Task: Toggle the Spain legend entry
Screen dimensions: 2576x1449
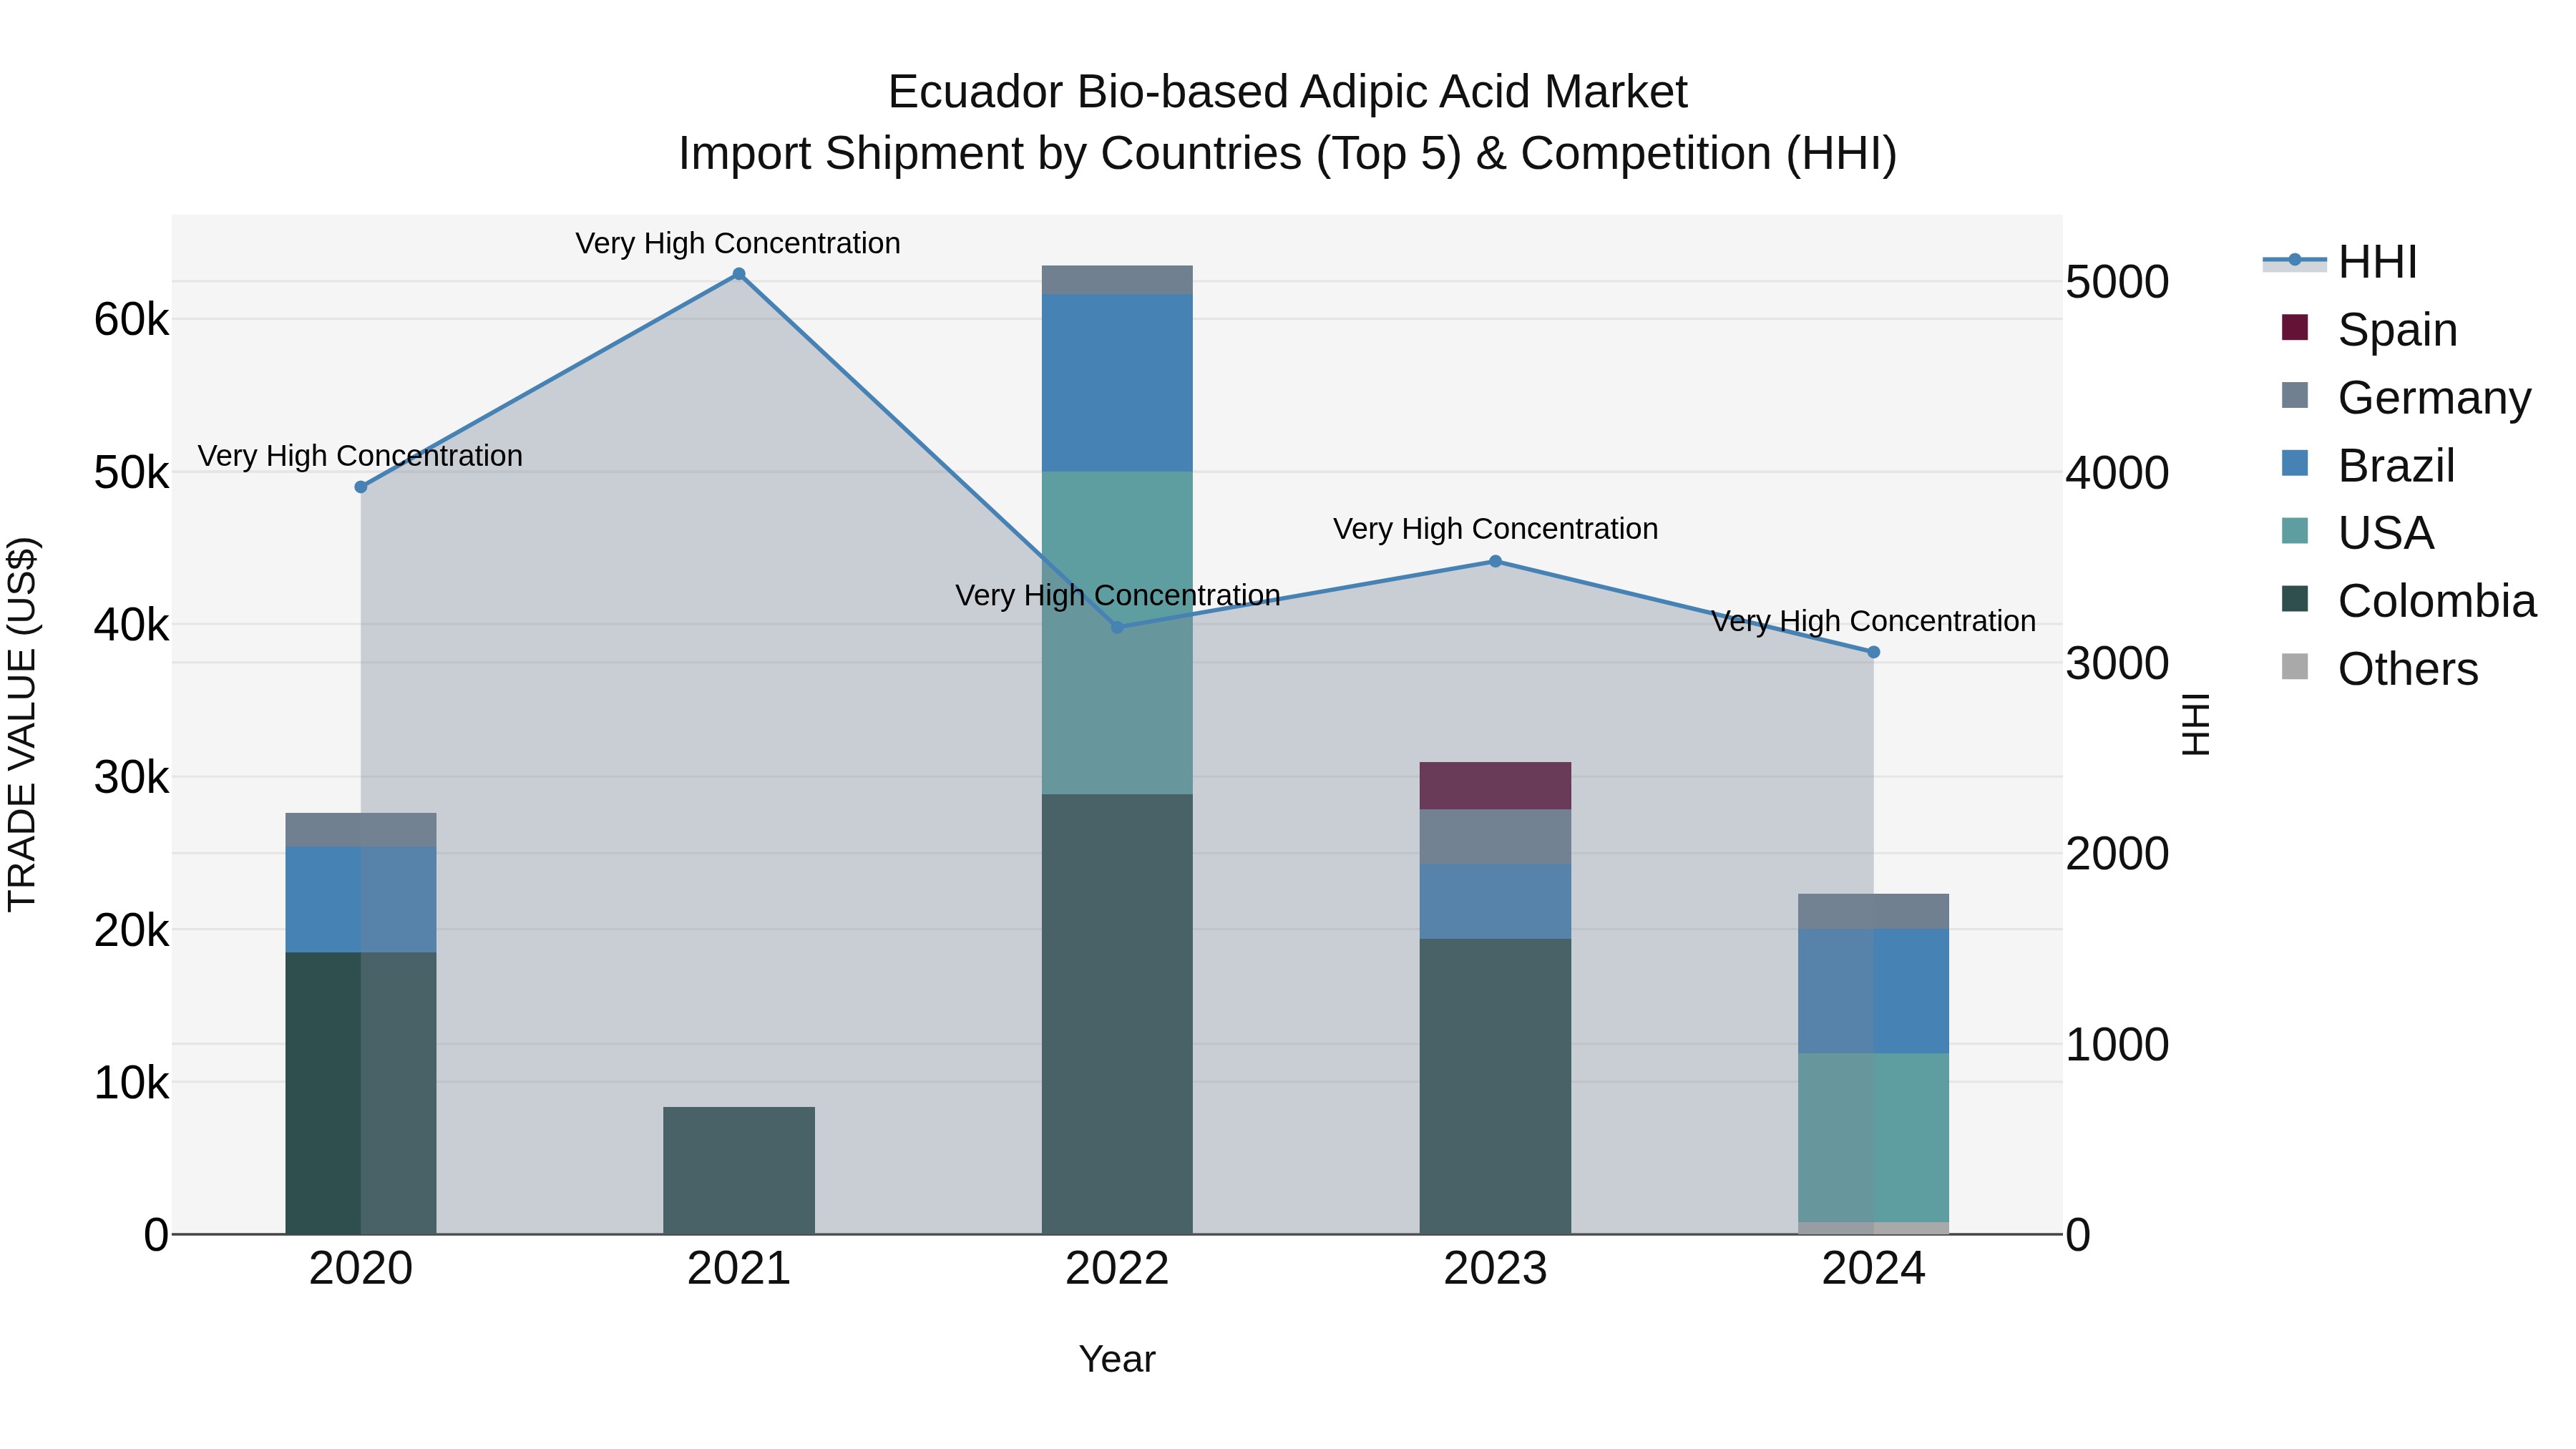Action: point(2369,329)
